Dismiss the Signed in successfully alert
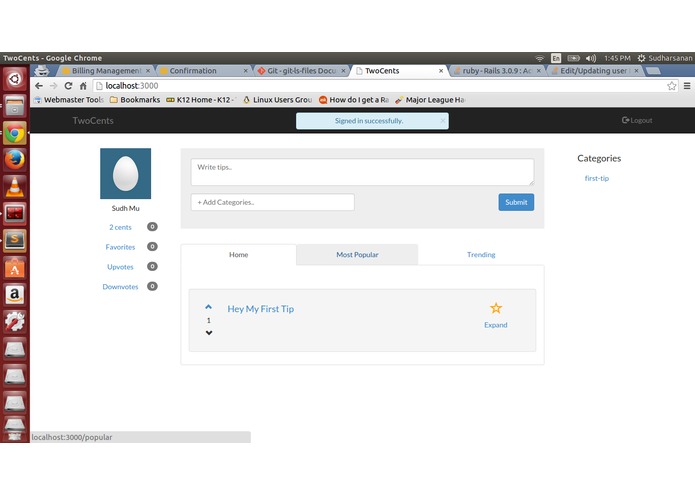Image resolution: width=695 pixels, height=494 pixels. [x=442, y=121]
